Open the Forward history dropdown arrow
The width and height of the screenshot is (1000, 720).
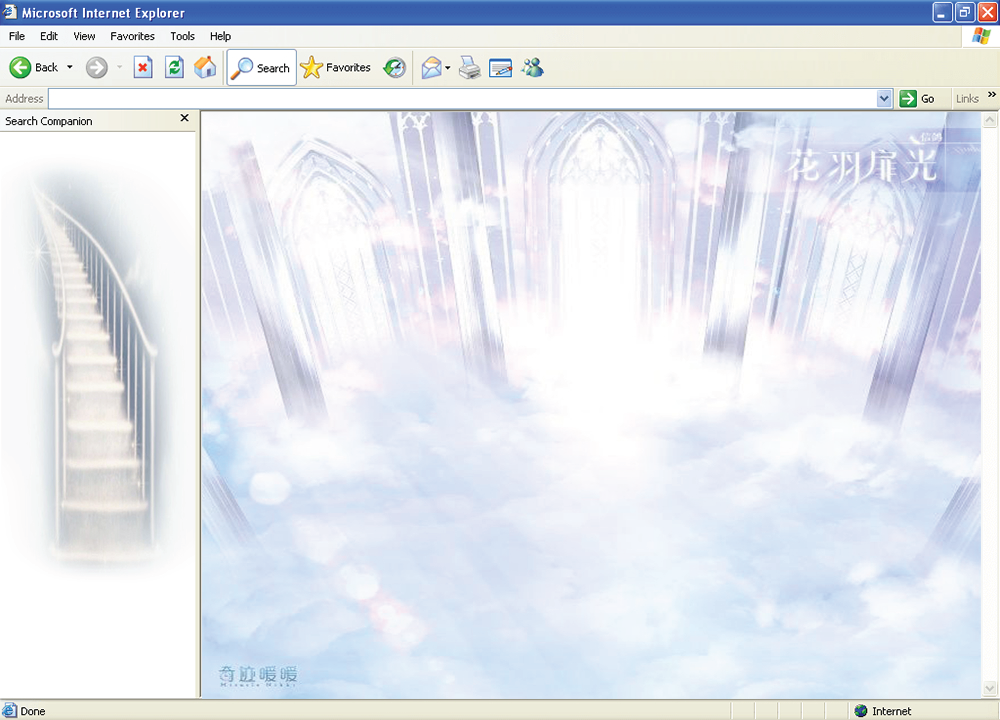tap(119, 67)
